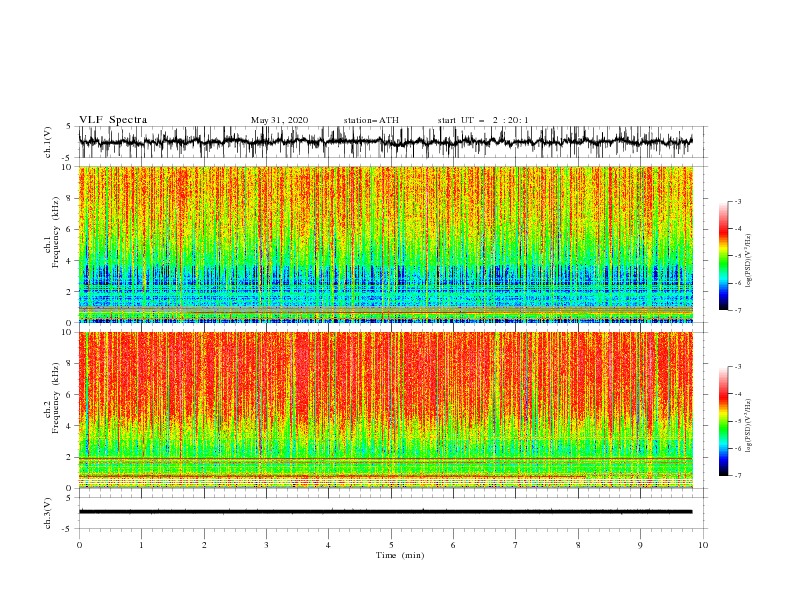
Task: Click the "ch.2 Frequency (kHz)" axis label
Action: pos(52,397)
